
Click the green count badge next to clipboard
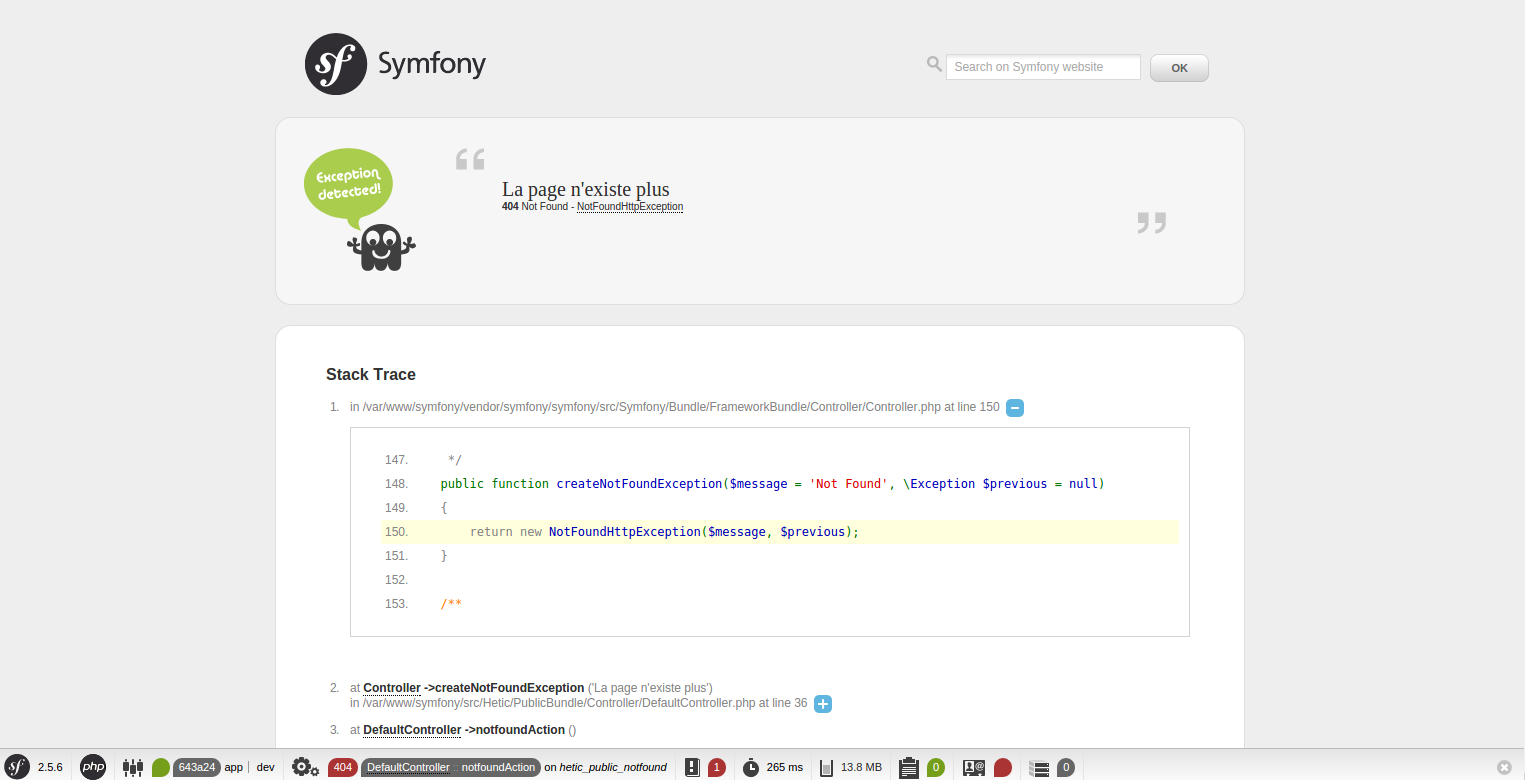click(x=935, y=768)
